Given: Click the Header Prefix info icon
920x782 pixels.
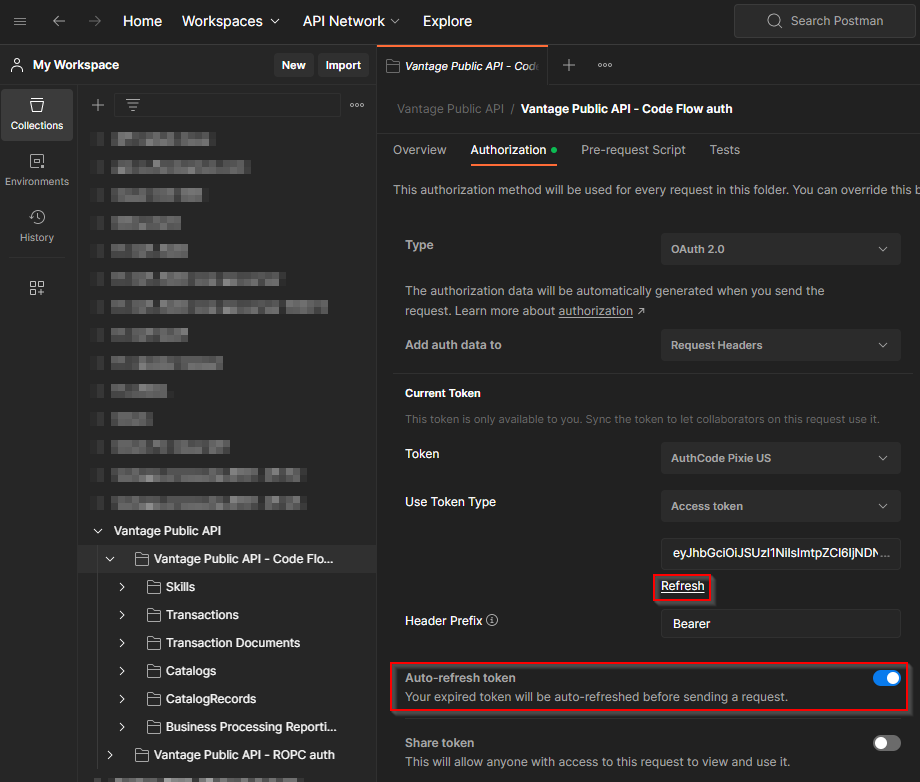Looking at the screenshot, I should [492, 620].
